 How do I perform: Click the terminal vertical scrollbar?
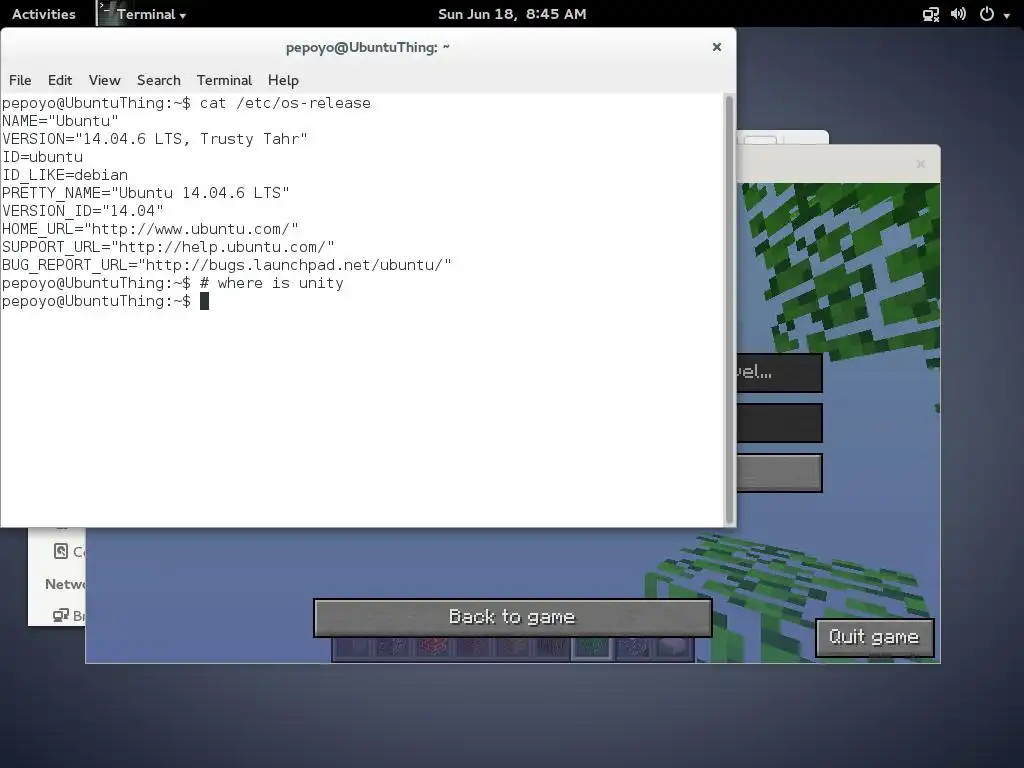729,309
